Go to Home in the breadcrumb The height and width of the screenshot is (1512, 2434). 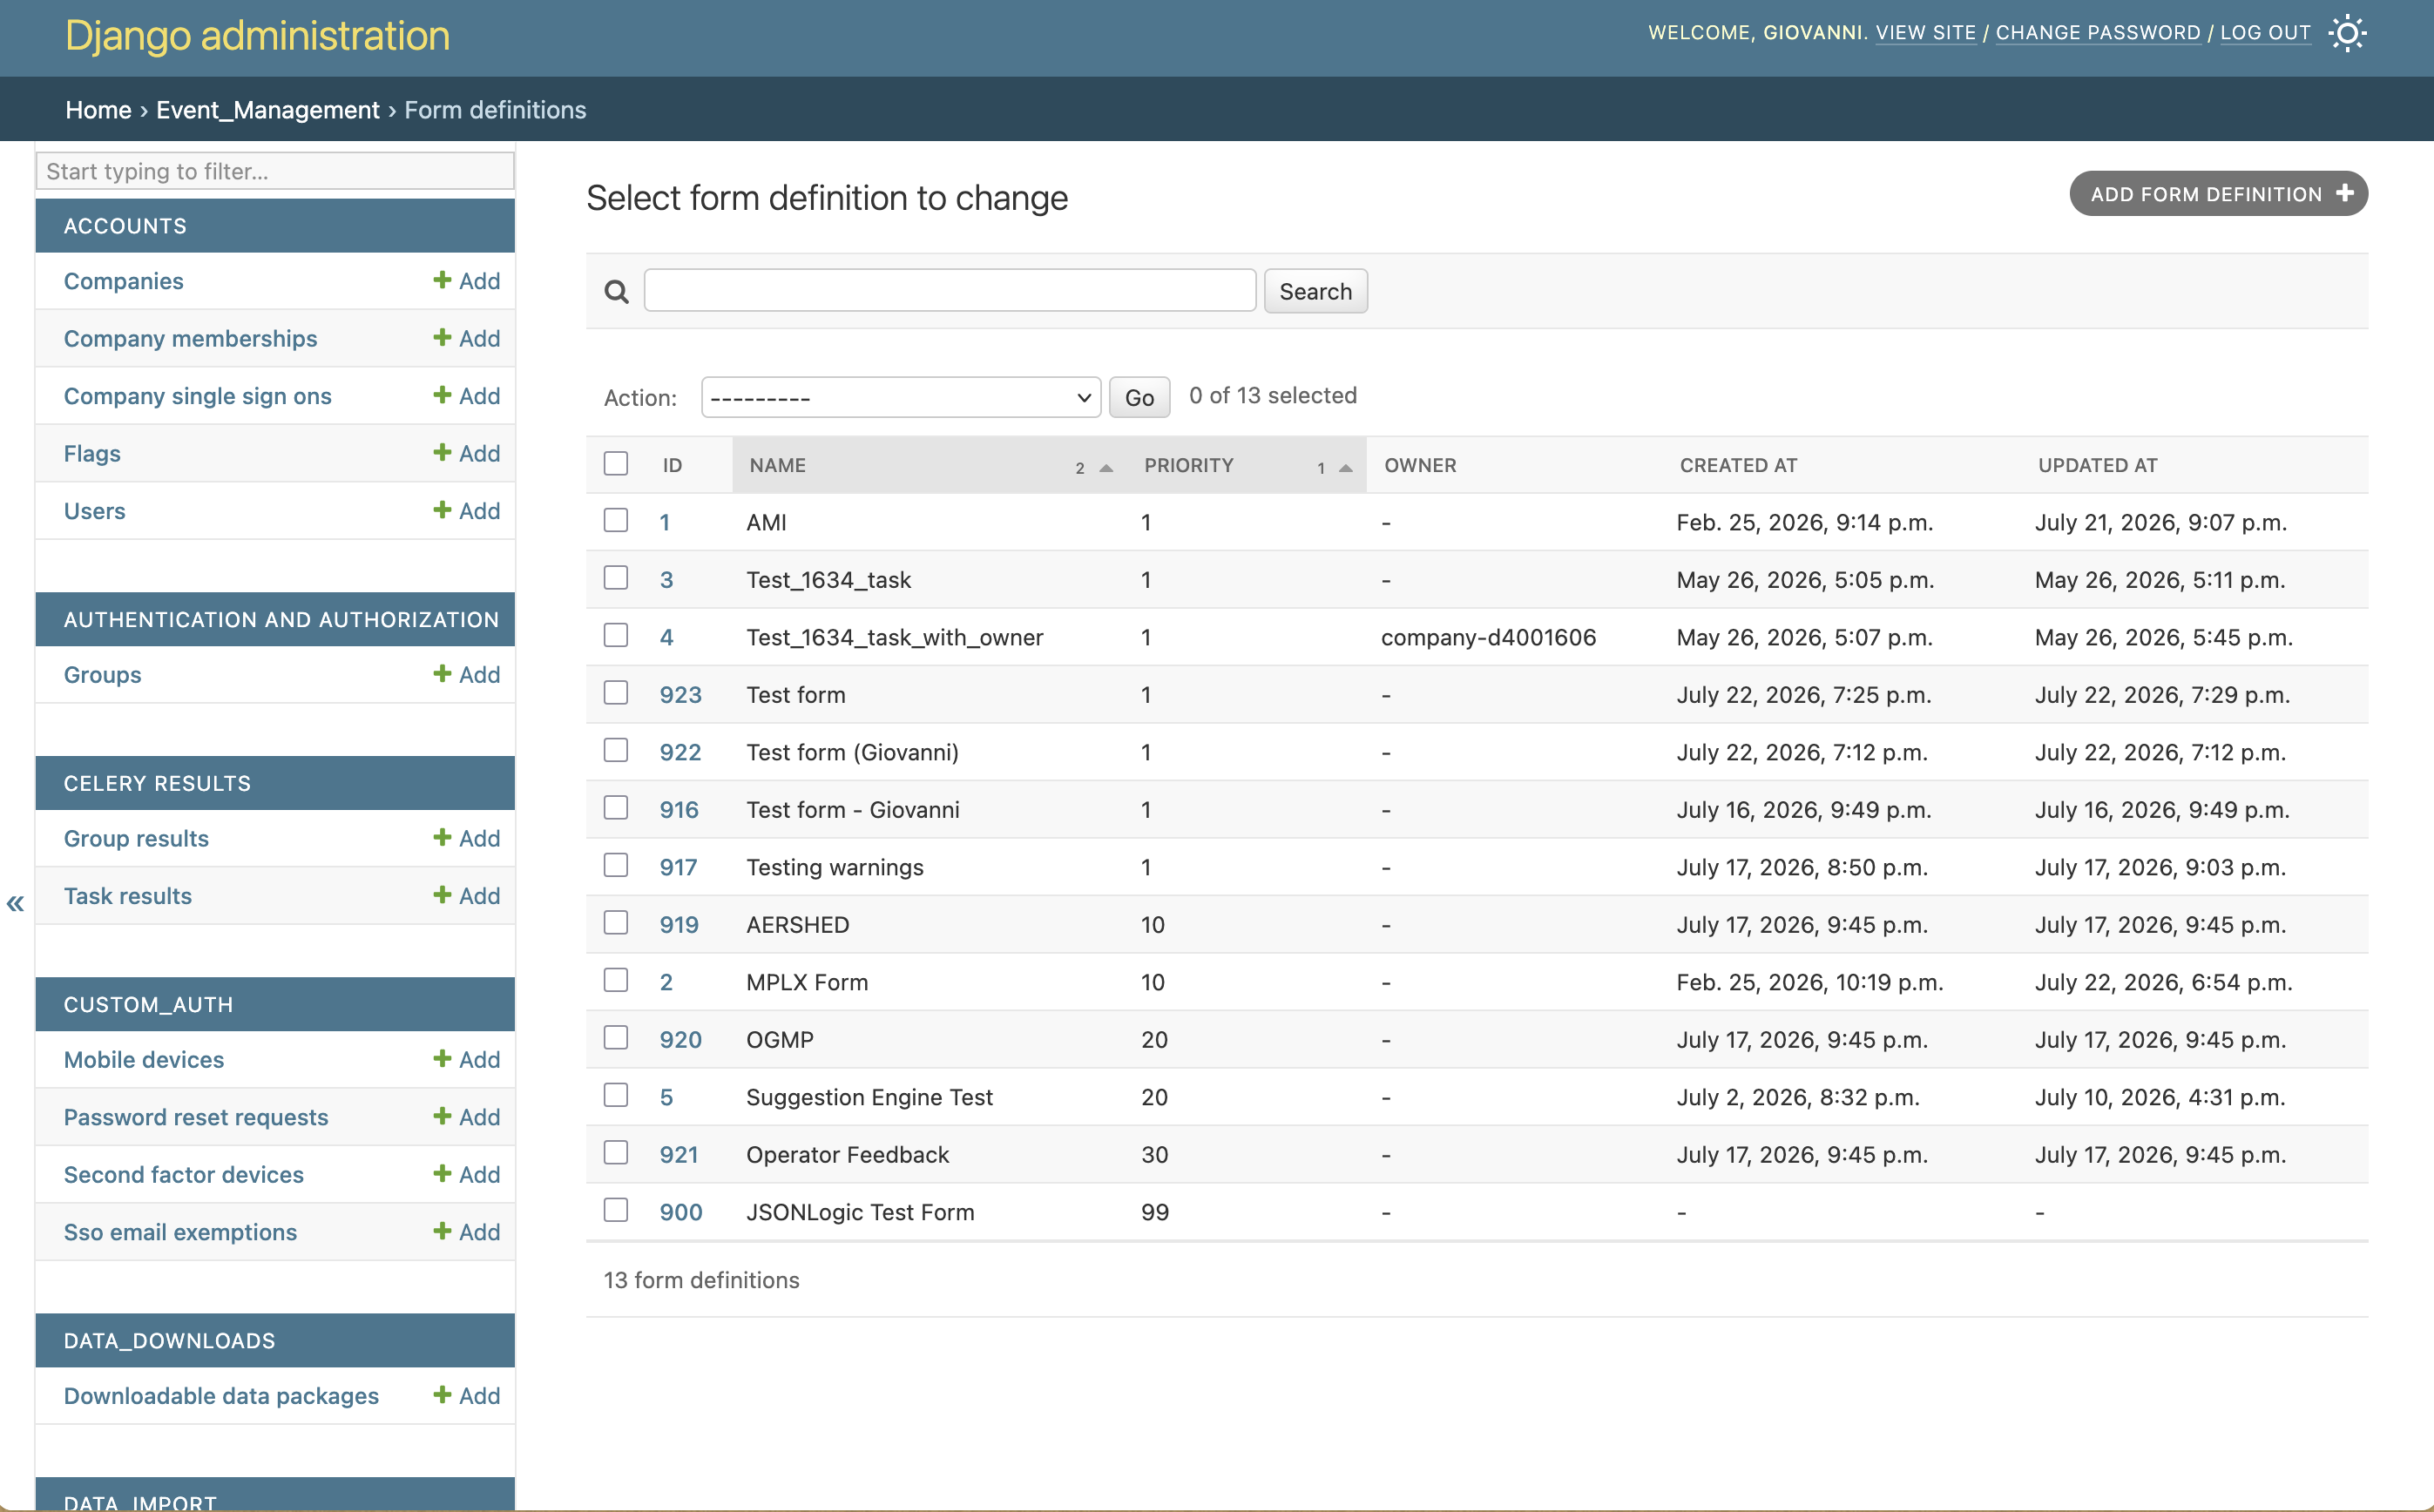tap(98, 110)
